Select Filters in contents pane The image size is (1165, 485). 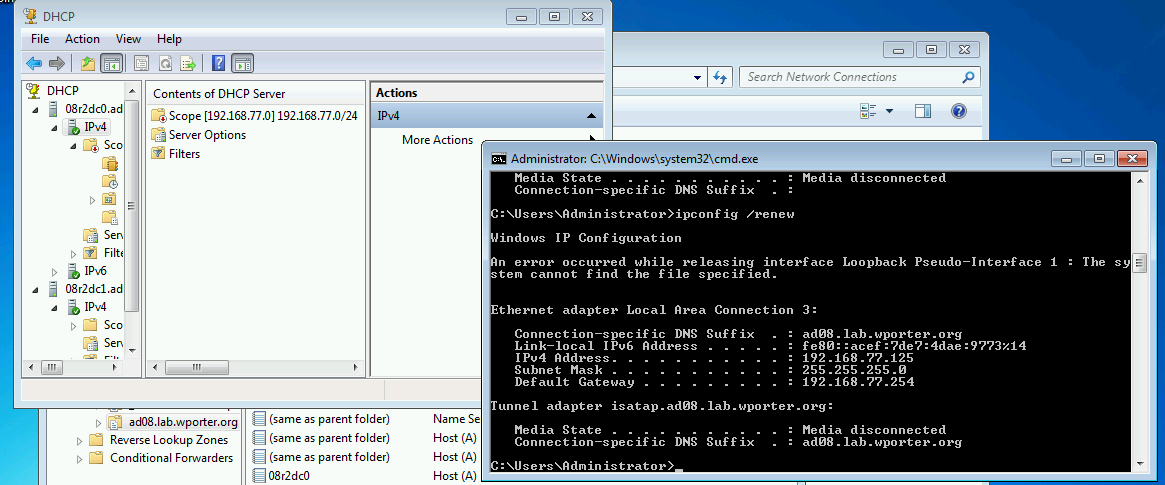(176, 154)
